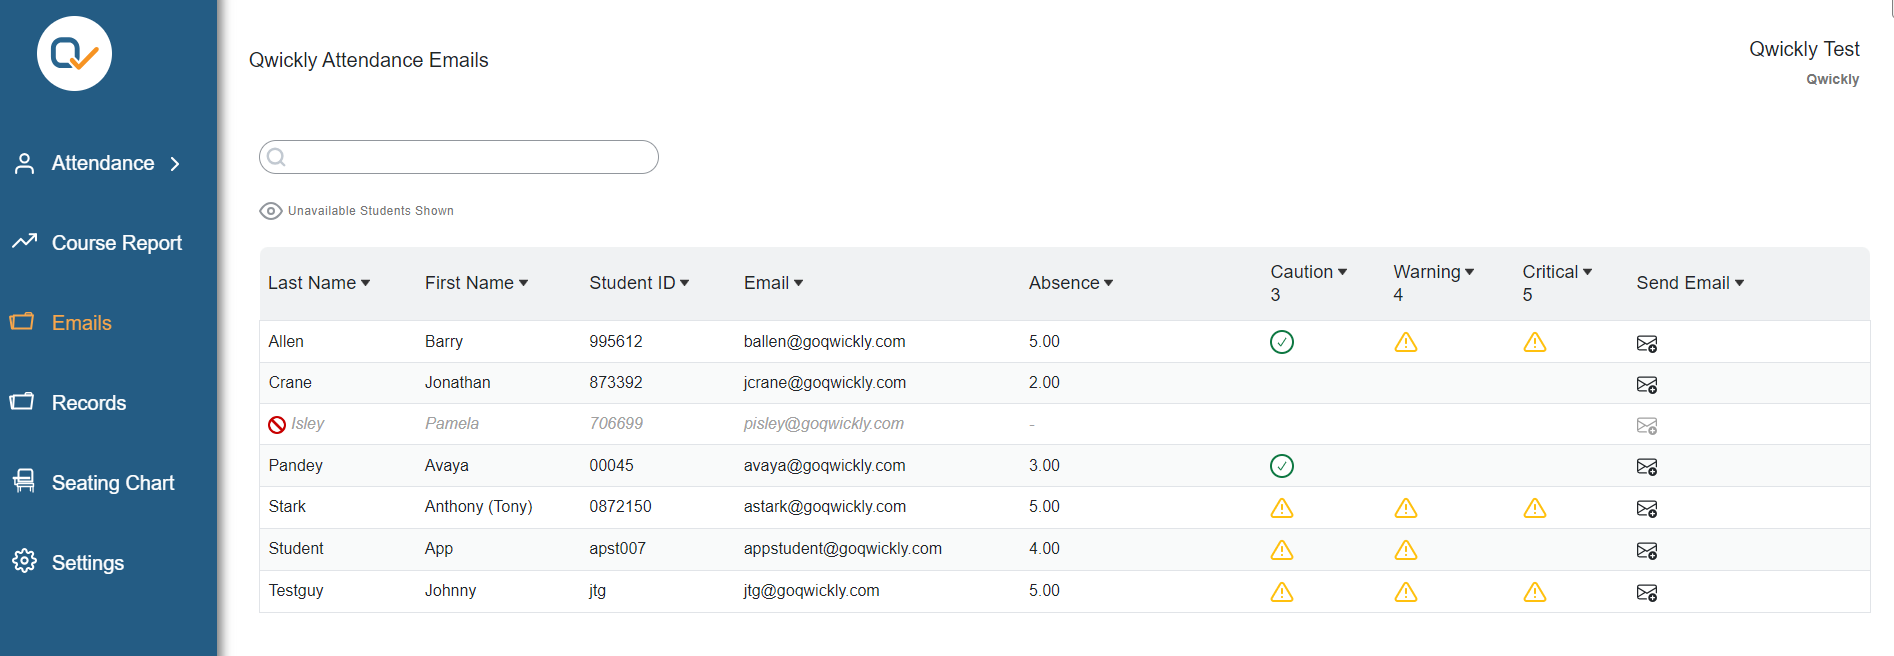Send email to Barry Allen
Screen dimensions: 1894x656
coord(1647,344)
